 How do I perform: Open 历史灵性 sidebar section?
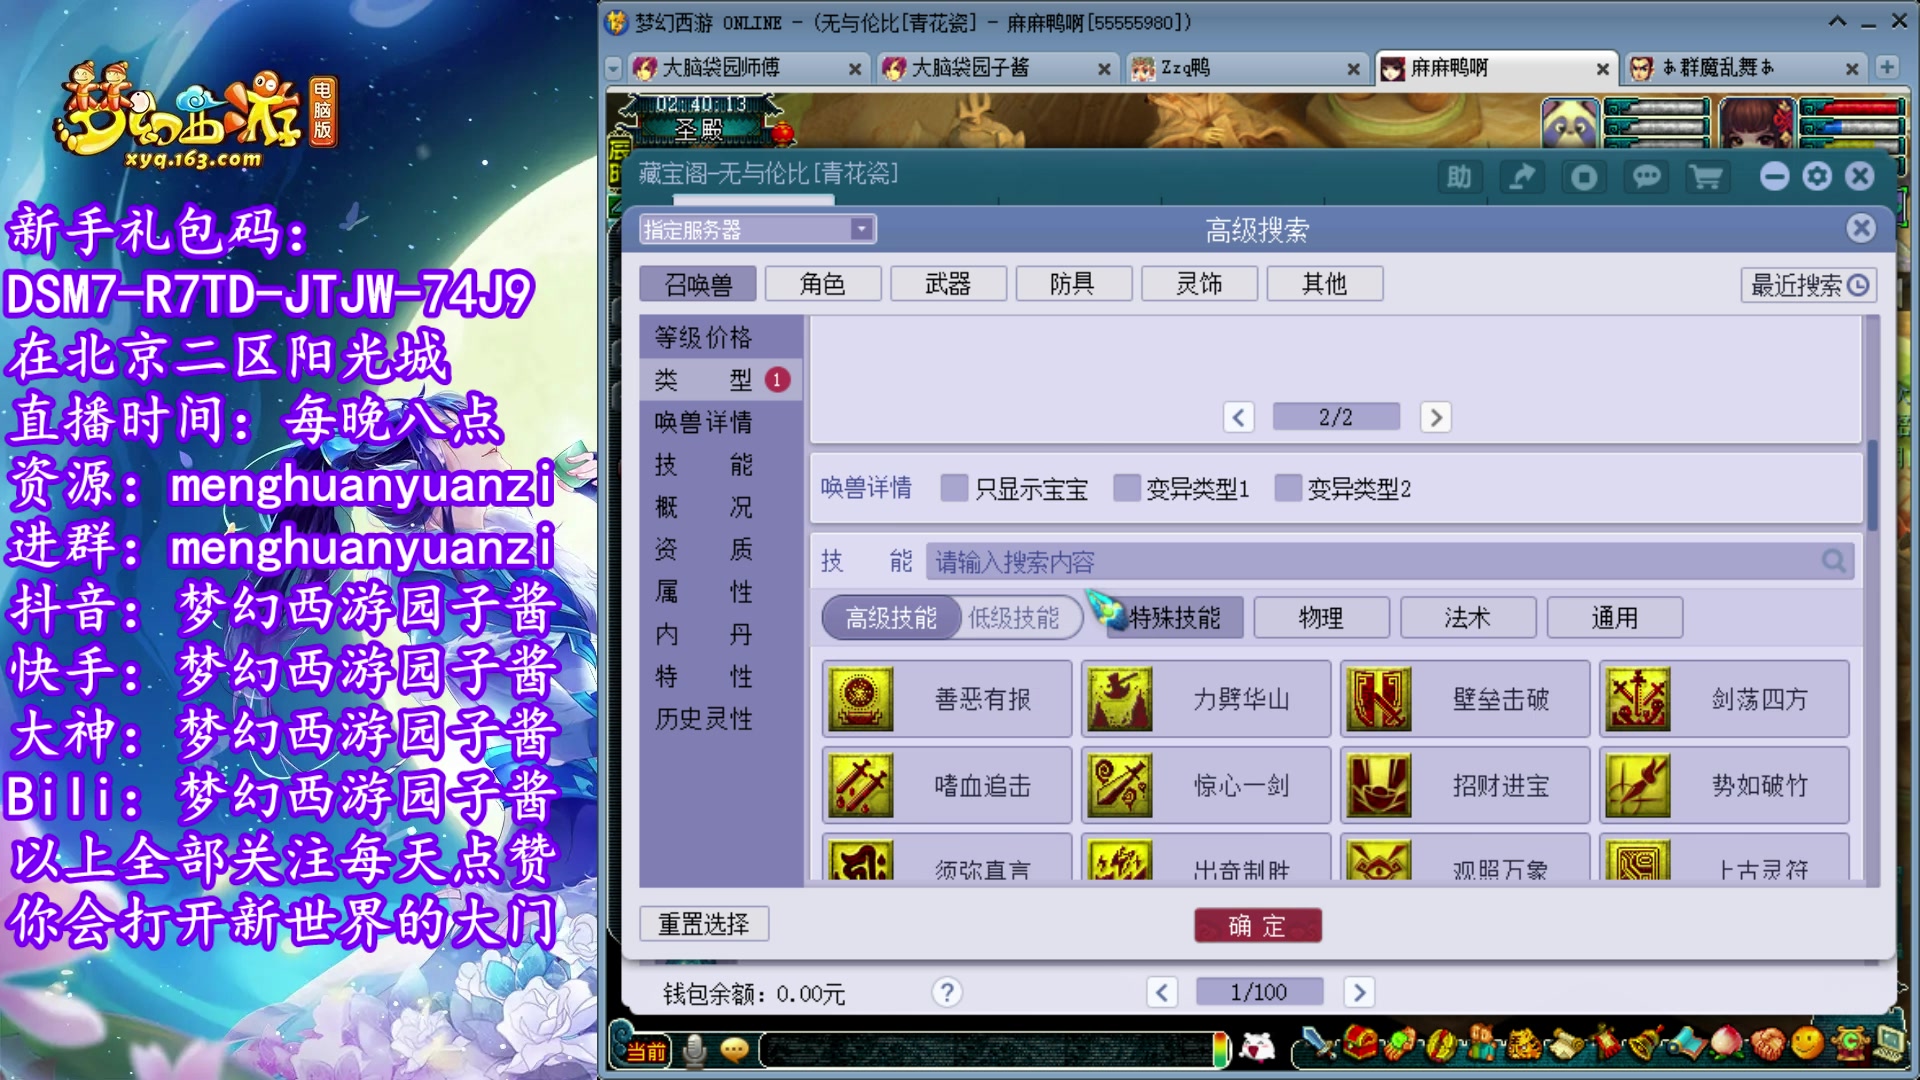(721, 719)
